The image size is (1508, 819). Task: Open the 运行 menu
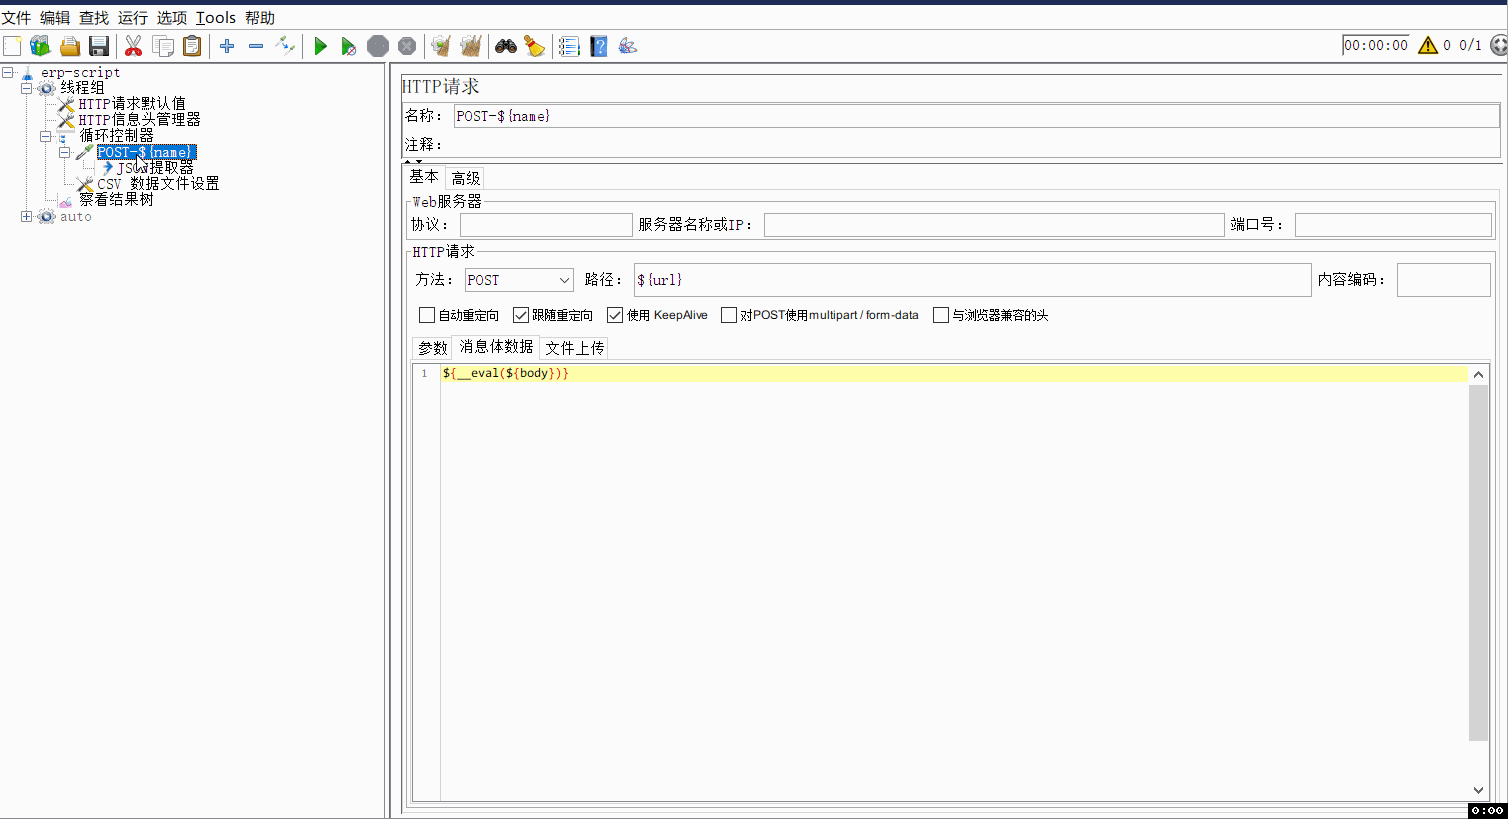tap(133, 18)
